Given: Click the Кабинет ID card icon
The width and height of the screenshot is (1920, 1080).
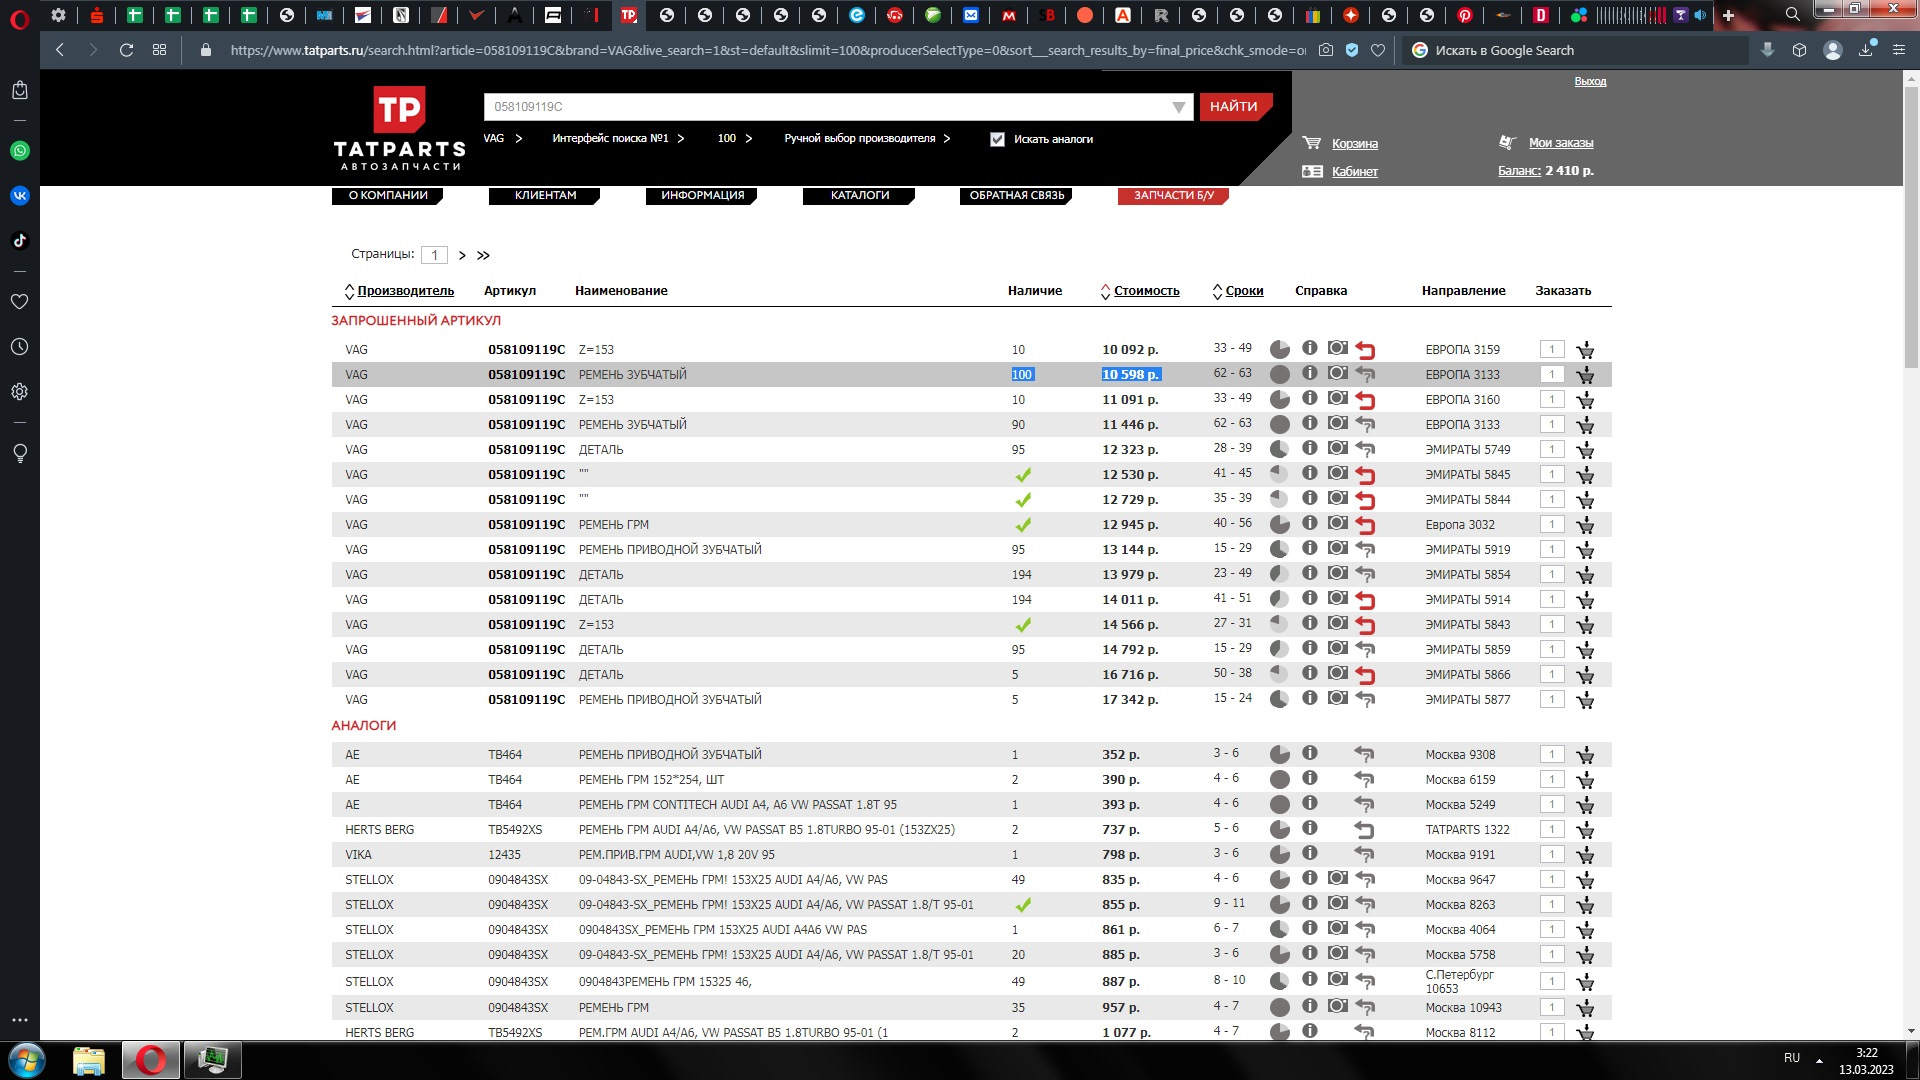Looking at the screenshot, I should [x=1312, y=171].
